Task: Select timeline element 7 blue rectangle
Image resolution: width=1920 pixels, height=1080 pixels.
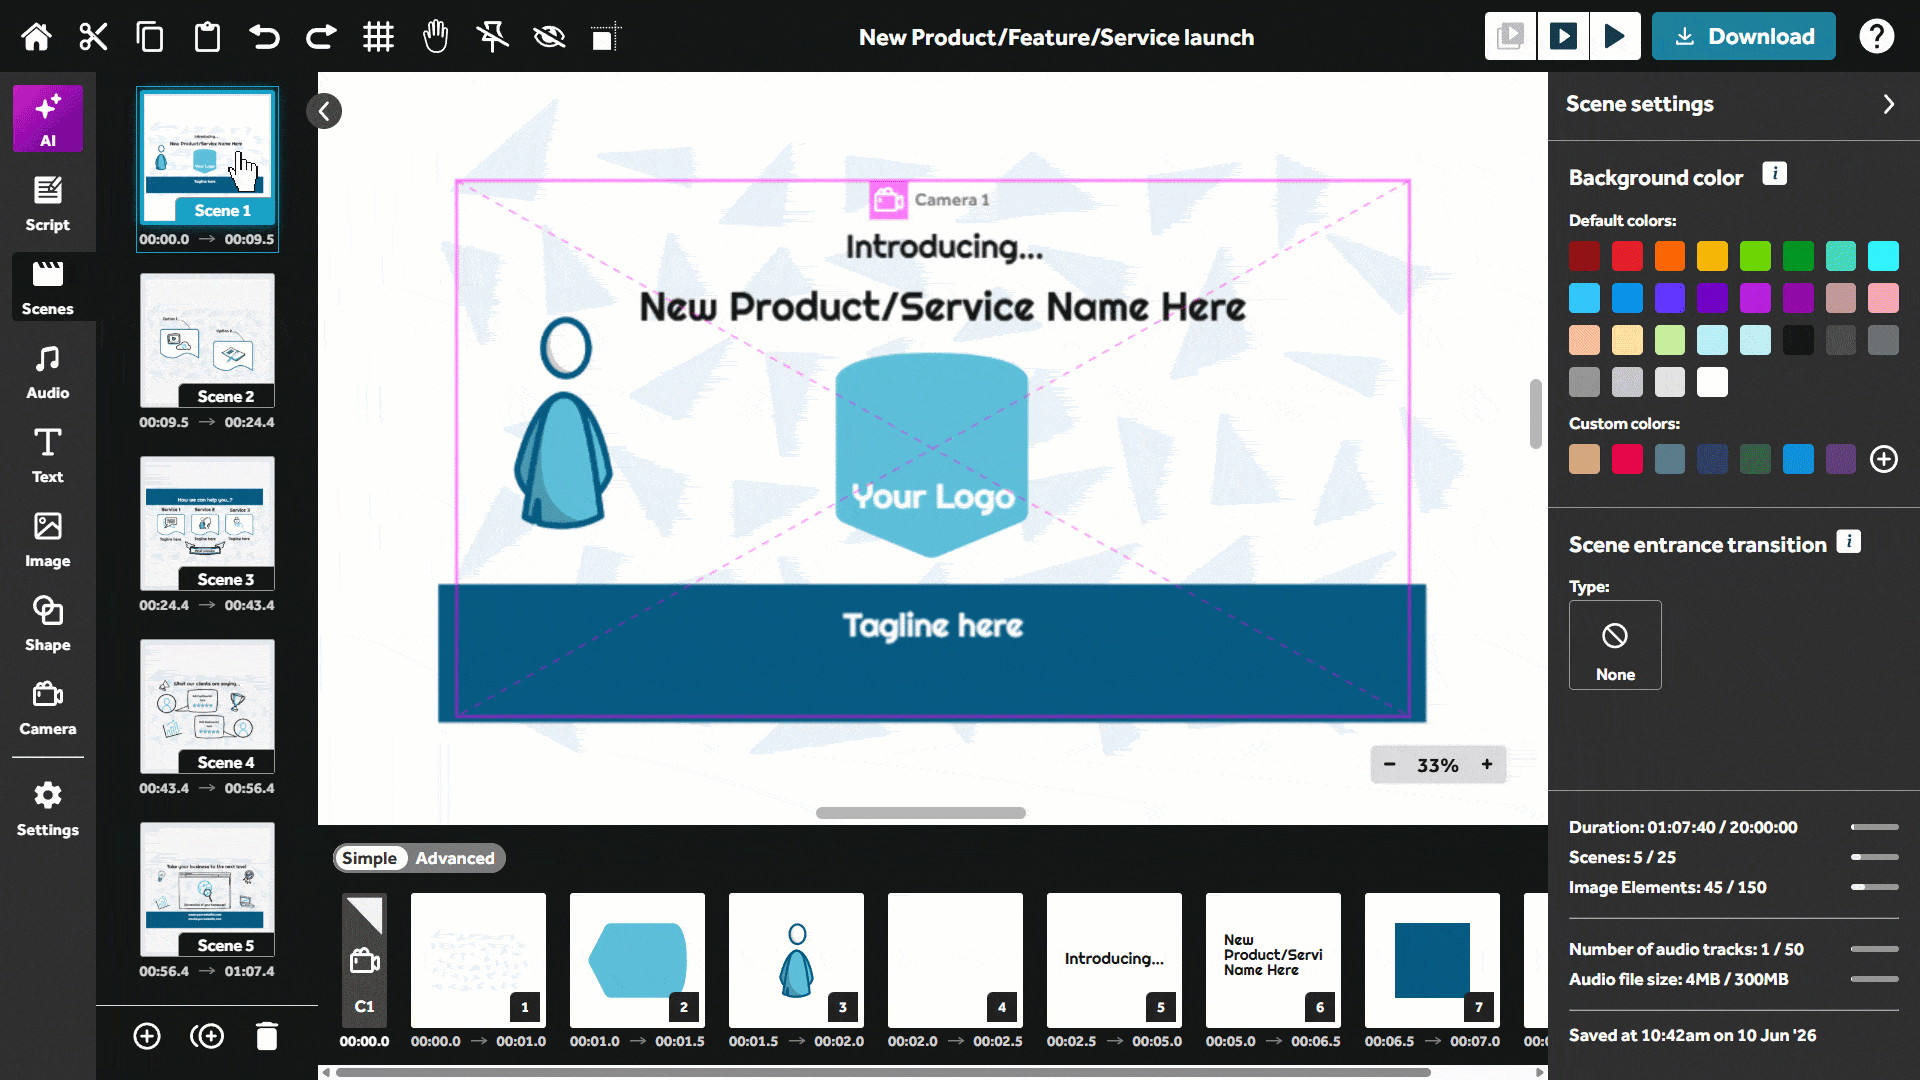Action: point(1432,960)
